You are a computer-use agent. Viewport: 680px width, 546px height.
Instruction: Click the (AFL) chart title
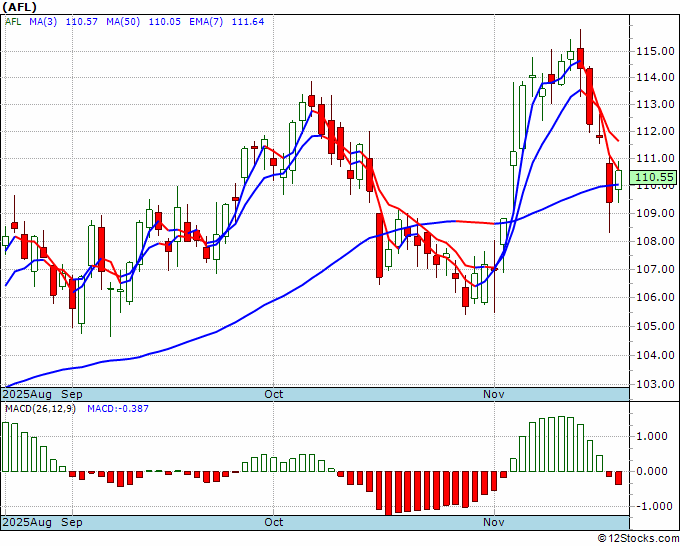coord(20,7)
